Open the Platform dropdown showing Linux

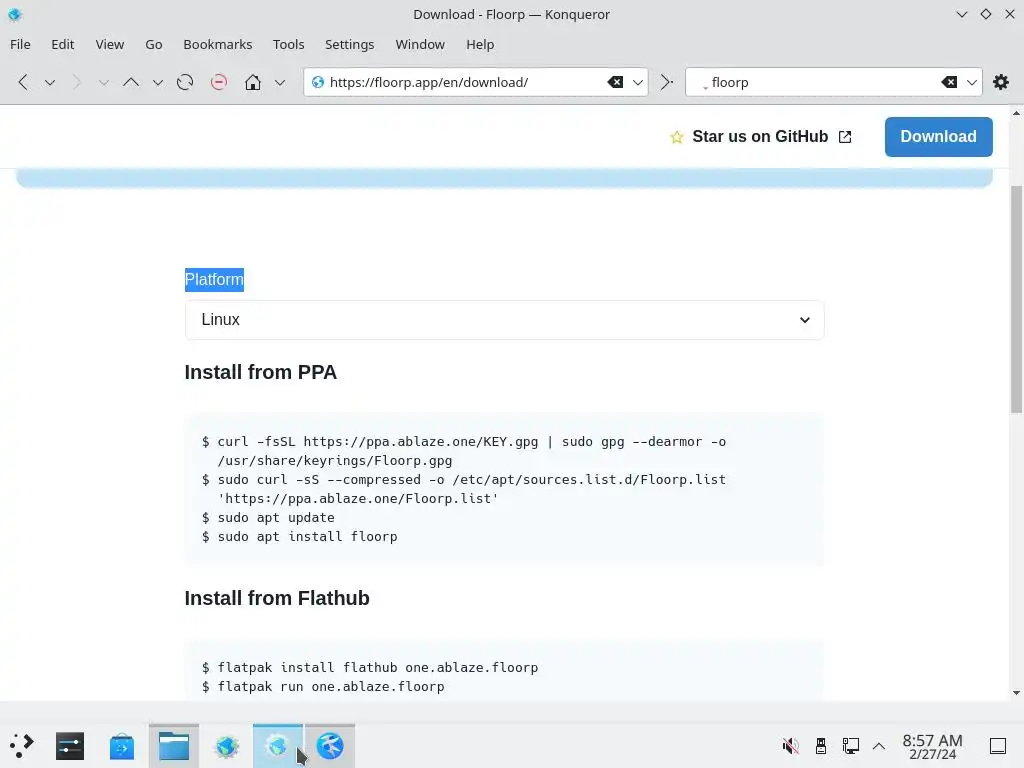pos(504,320)
